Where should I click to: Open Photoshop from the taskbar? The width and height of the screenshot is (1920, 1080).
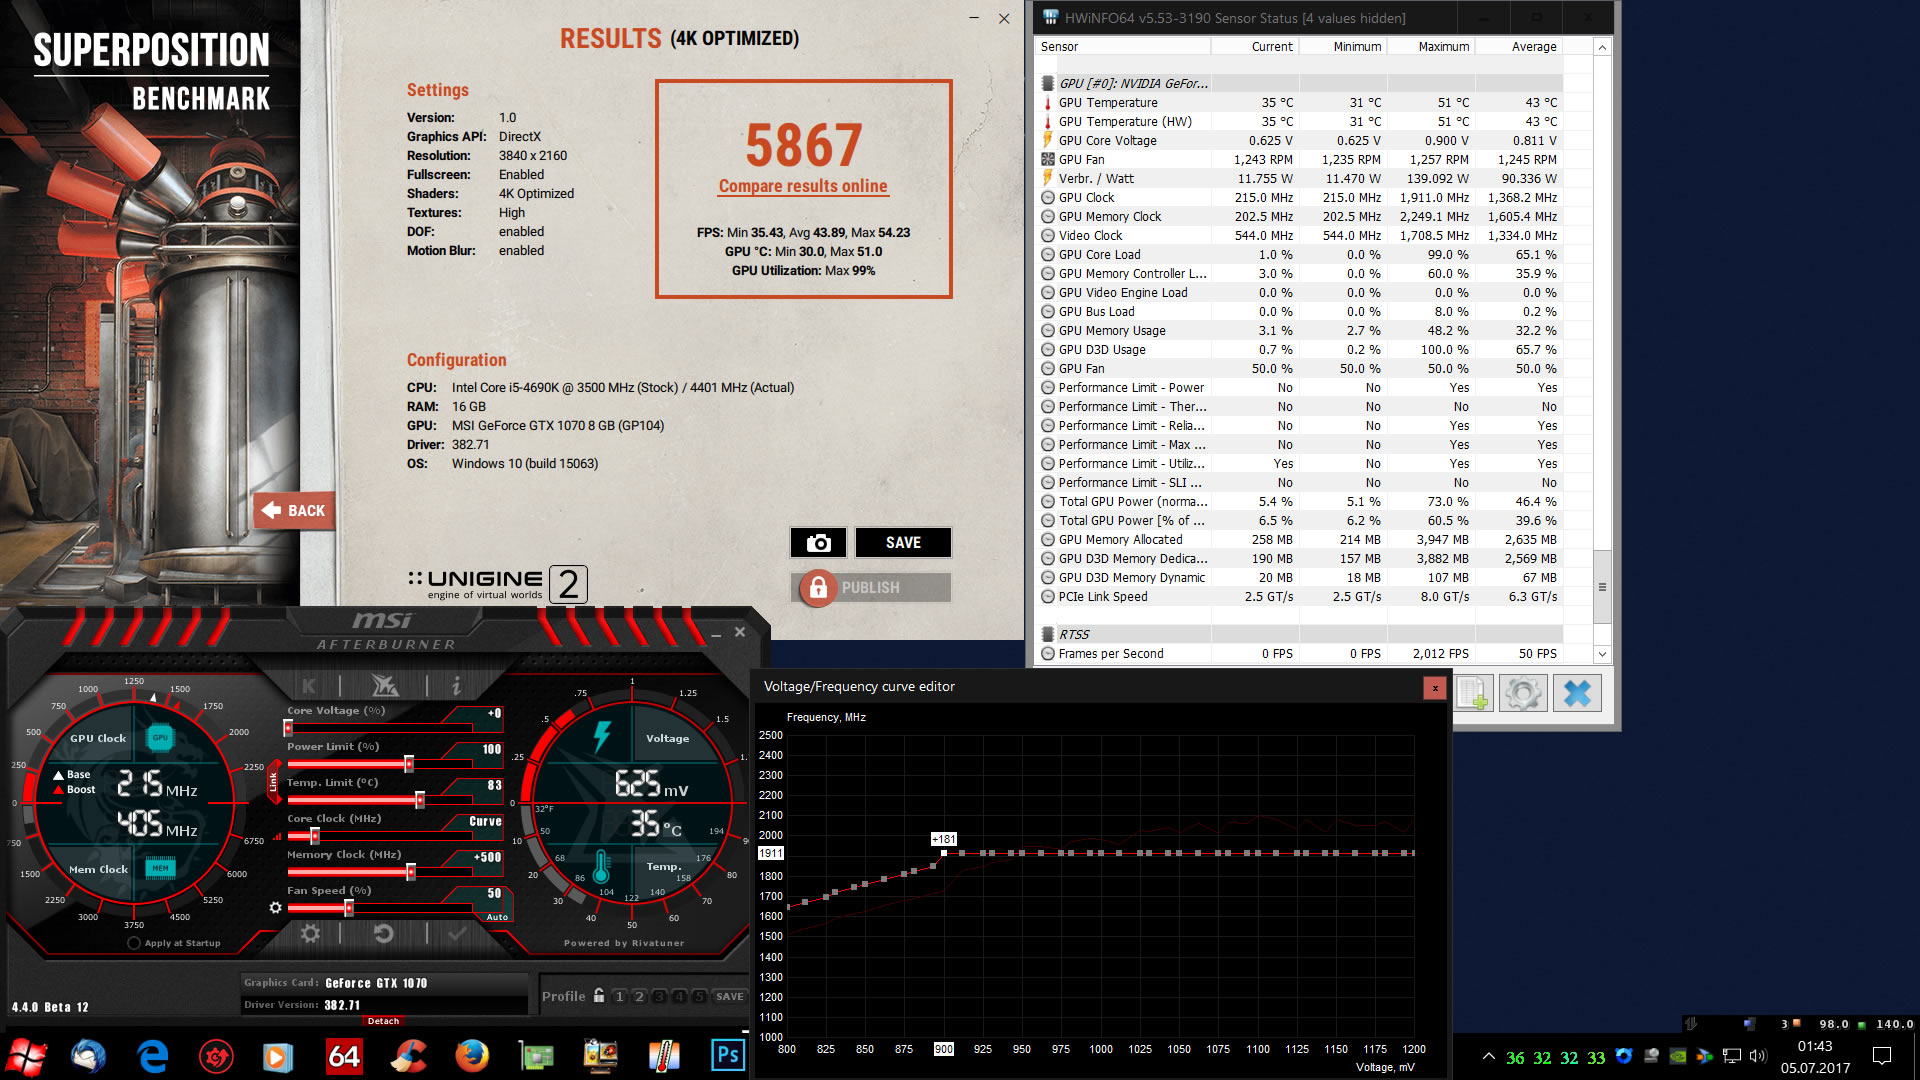click(727, 1055)
